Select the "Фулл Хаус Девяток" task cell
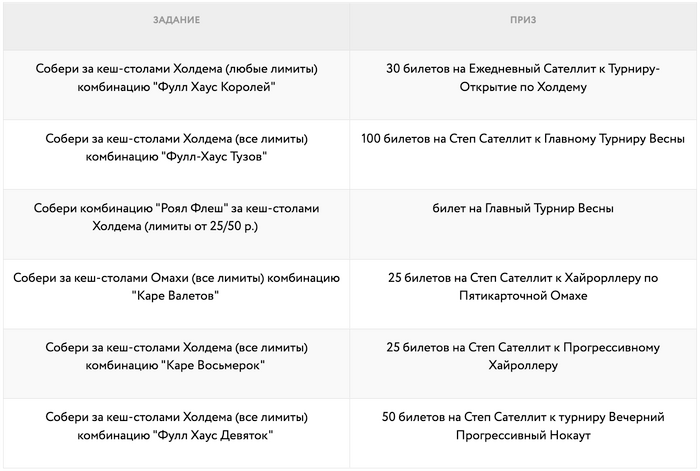 point(176,427)
